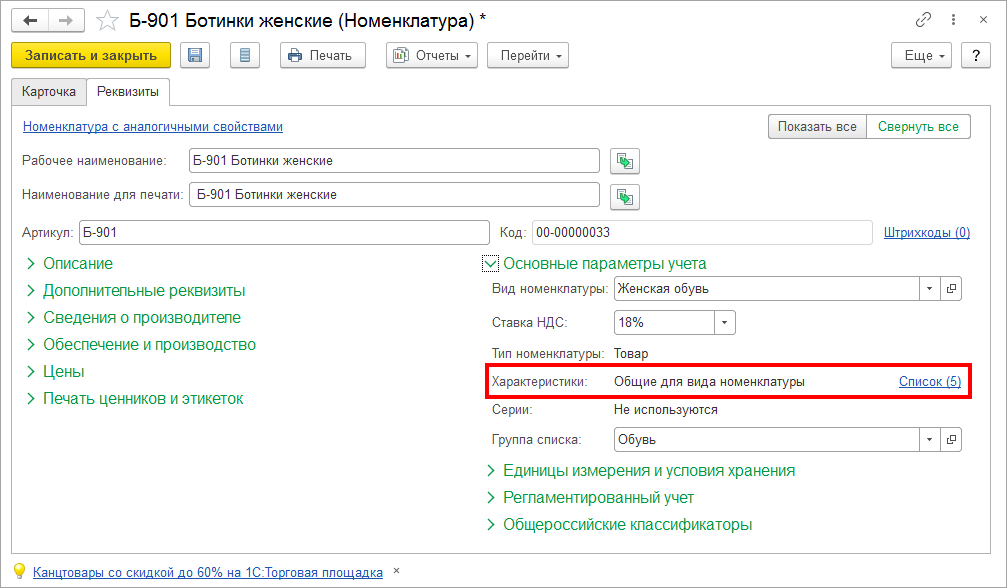The image size is (1007, 588).
Task: Open the Штрихкоды (0) link
Action: pyautogui.click(x=926, y=233)
